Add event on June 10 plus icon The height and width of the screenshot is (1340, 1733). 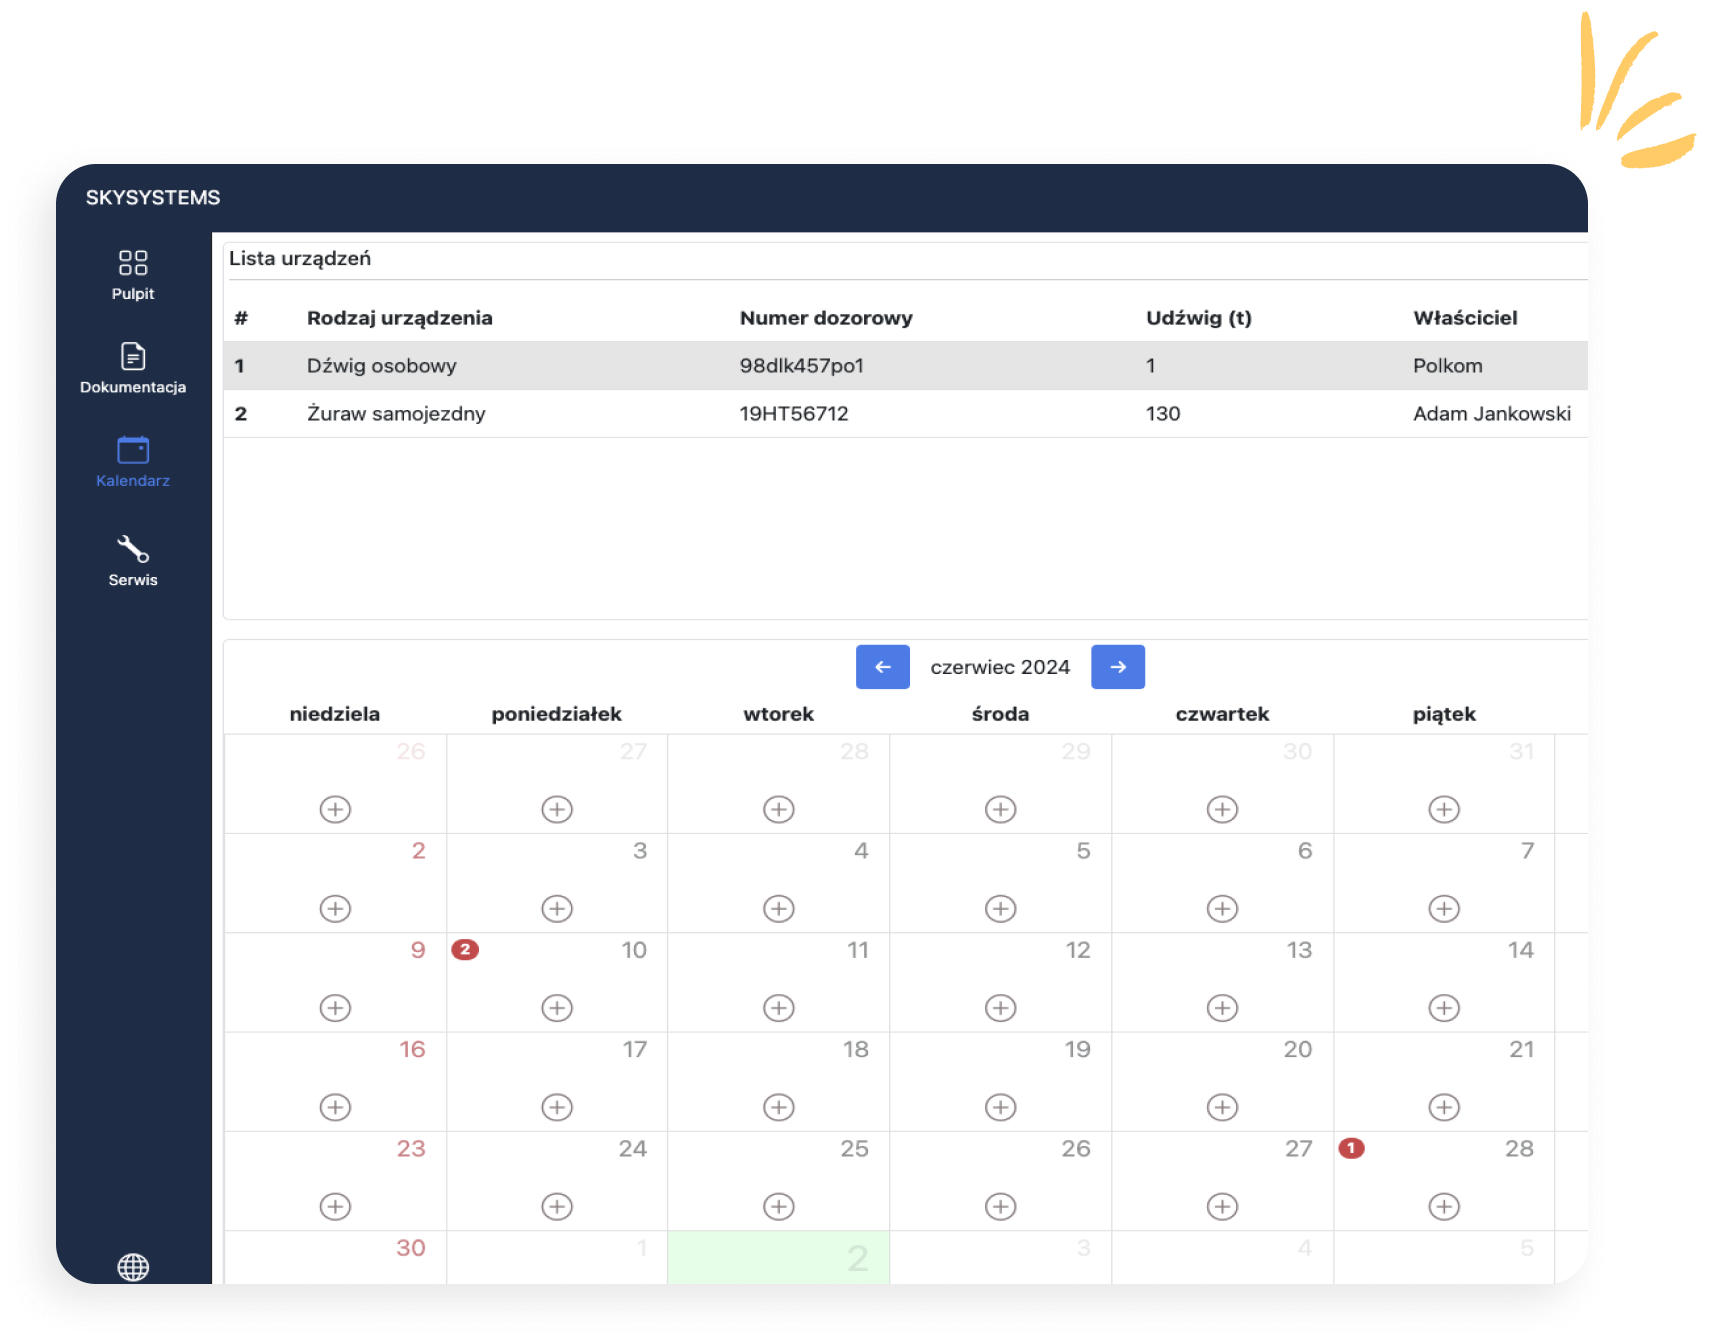click(557, 1008)
